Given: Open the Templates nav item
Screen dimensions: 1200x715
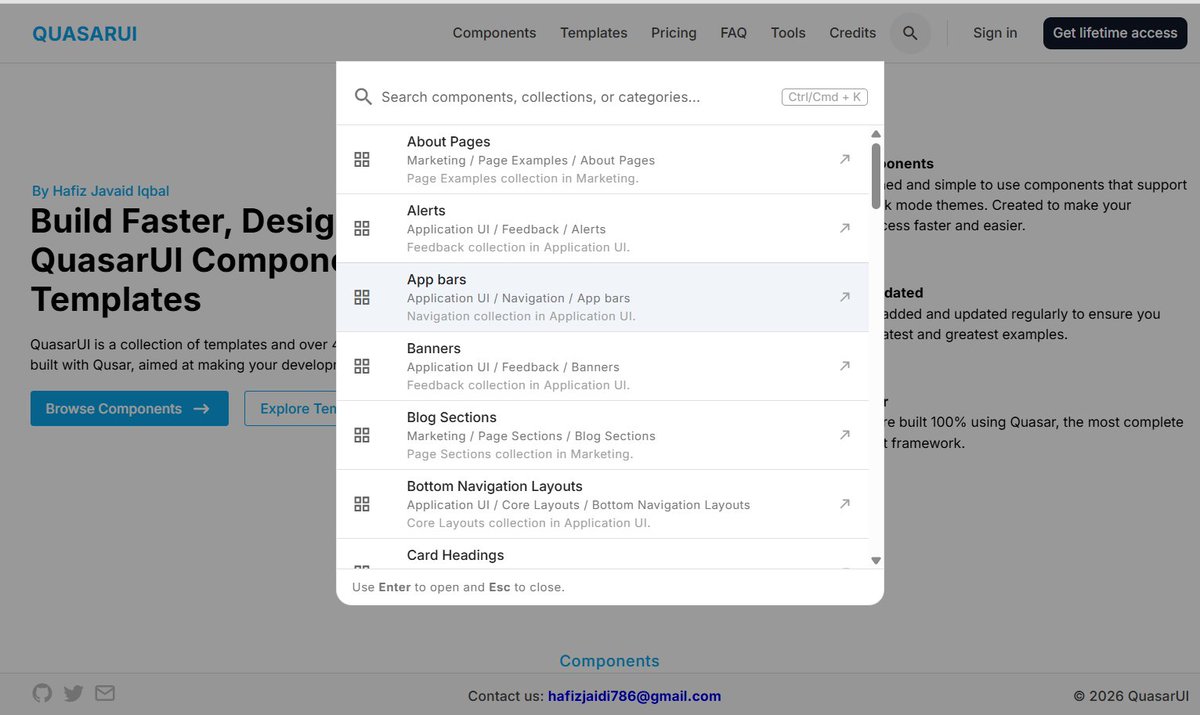Looking at the screenshot, I should tap(594, 33).
